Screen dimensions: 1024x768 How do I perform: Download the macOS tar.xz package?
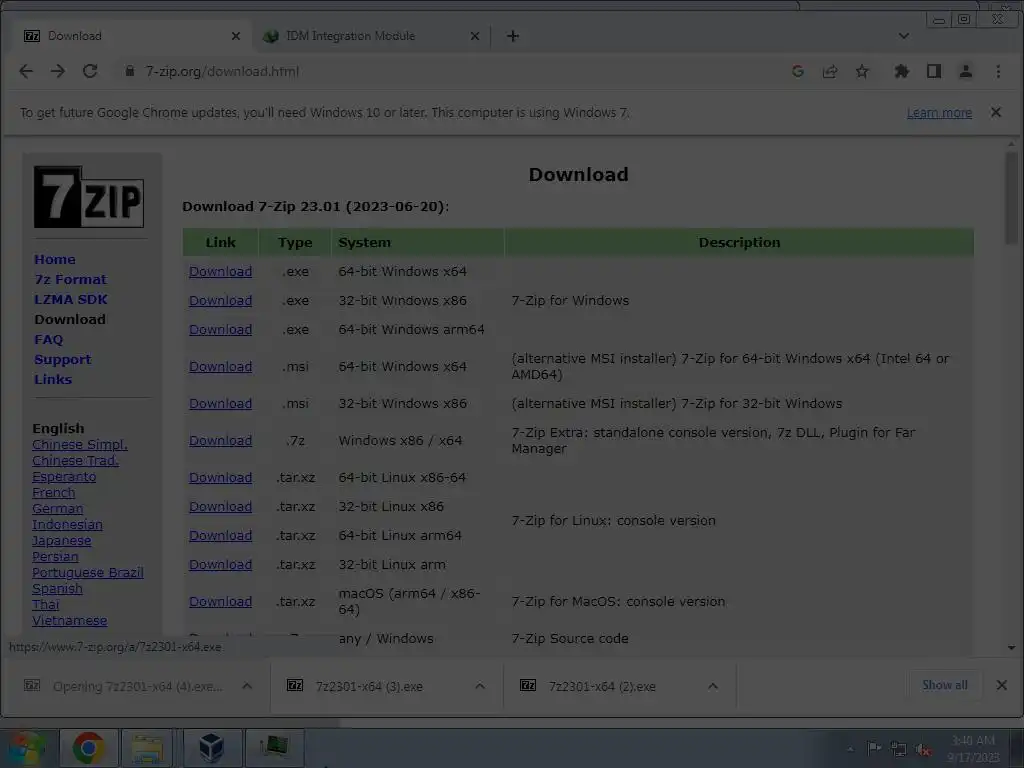point(221,601)
